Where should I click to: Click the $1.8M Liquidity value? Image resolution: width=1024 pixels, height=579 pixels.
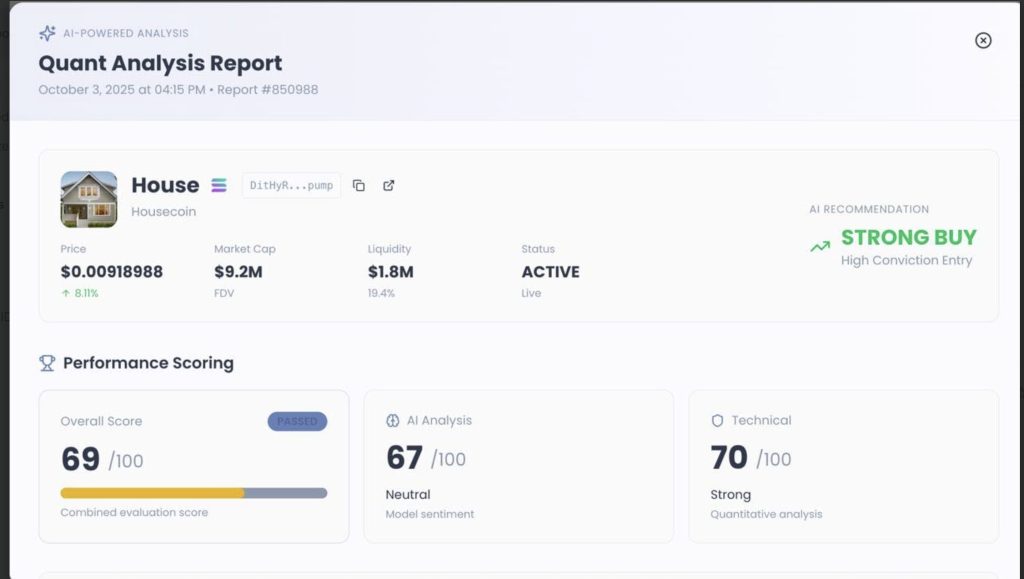tap(390, 271)
